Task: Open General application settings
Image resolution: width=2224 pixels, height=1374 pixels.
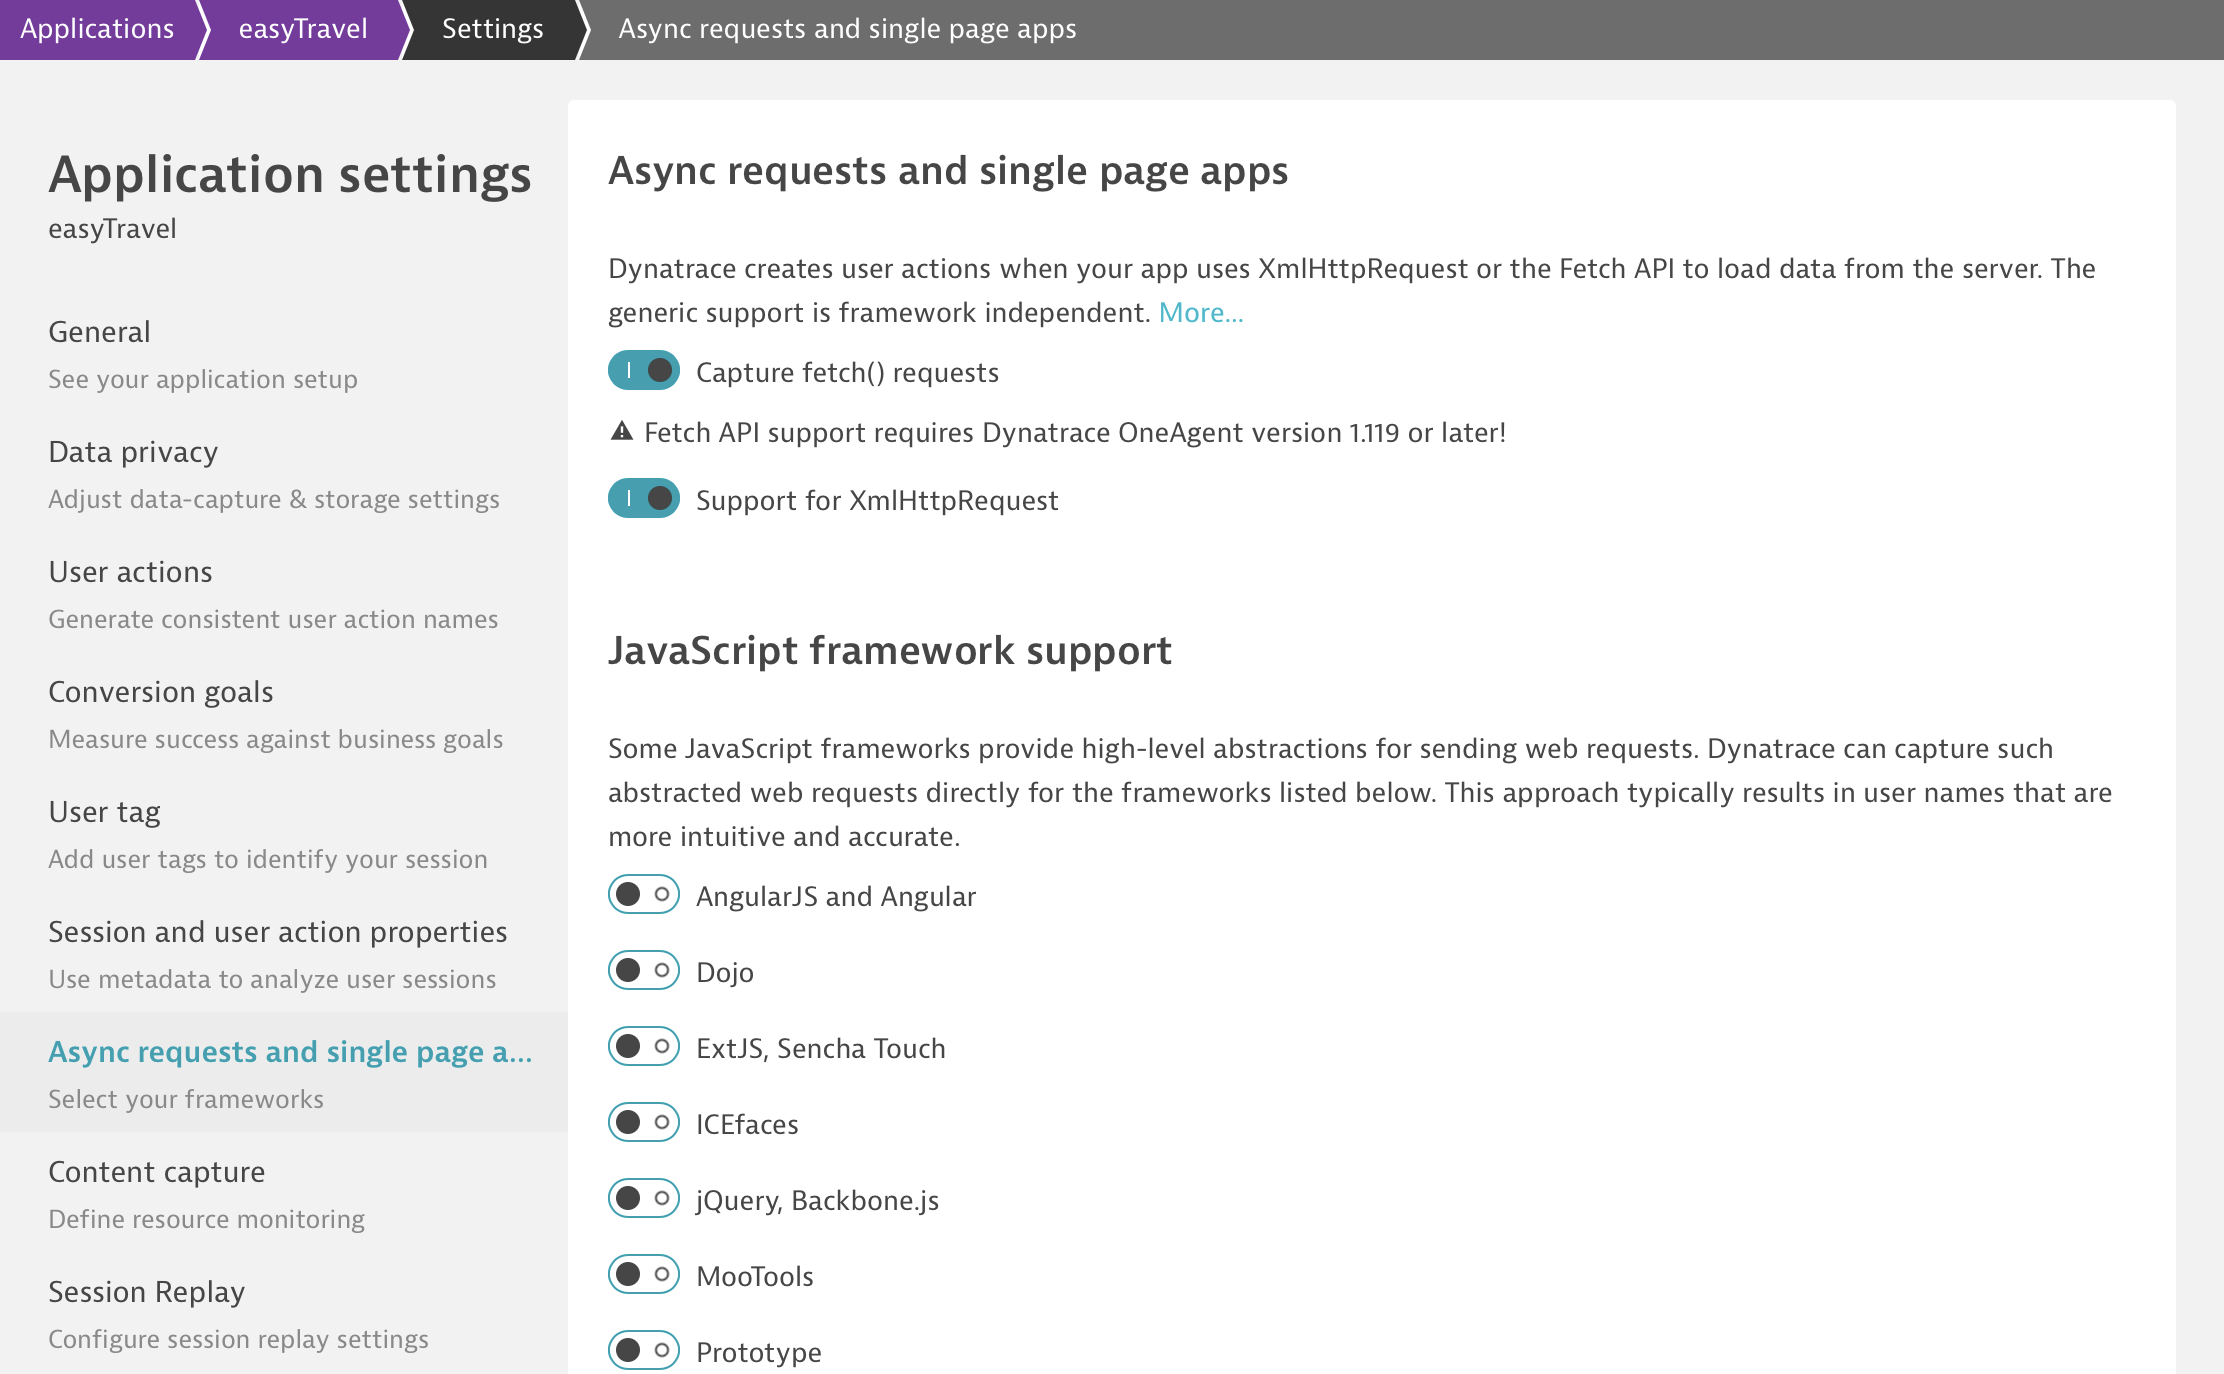Action: coord(100,332)
